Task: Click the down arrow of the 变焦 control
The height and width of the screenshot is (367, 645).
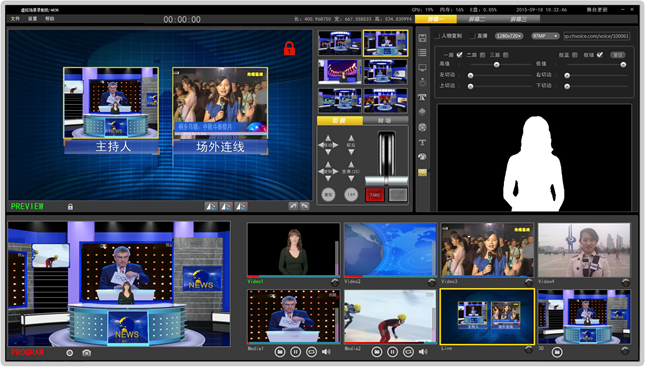Action: tap(351, 179)
